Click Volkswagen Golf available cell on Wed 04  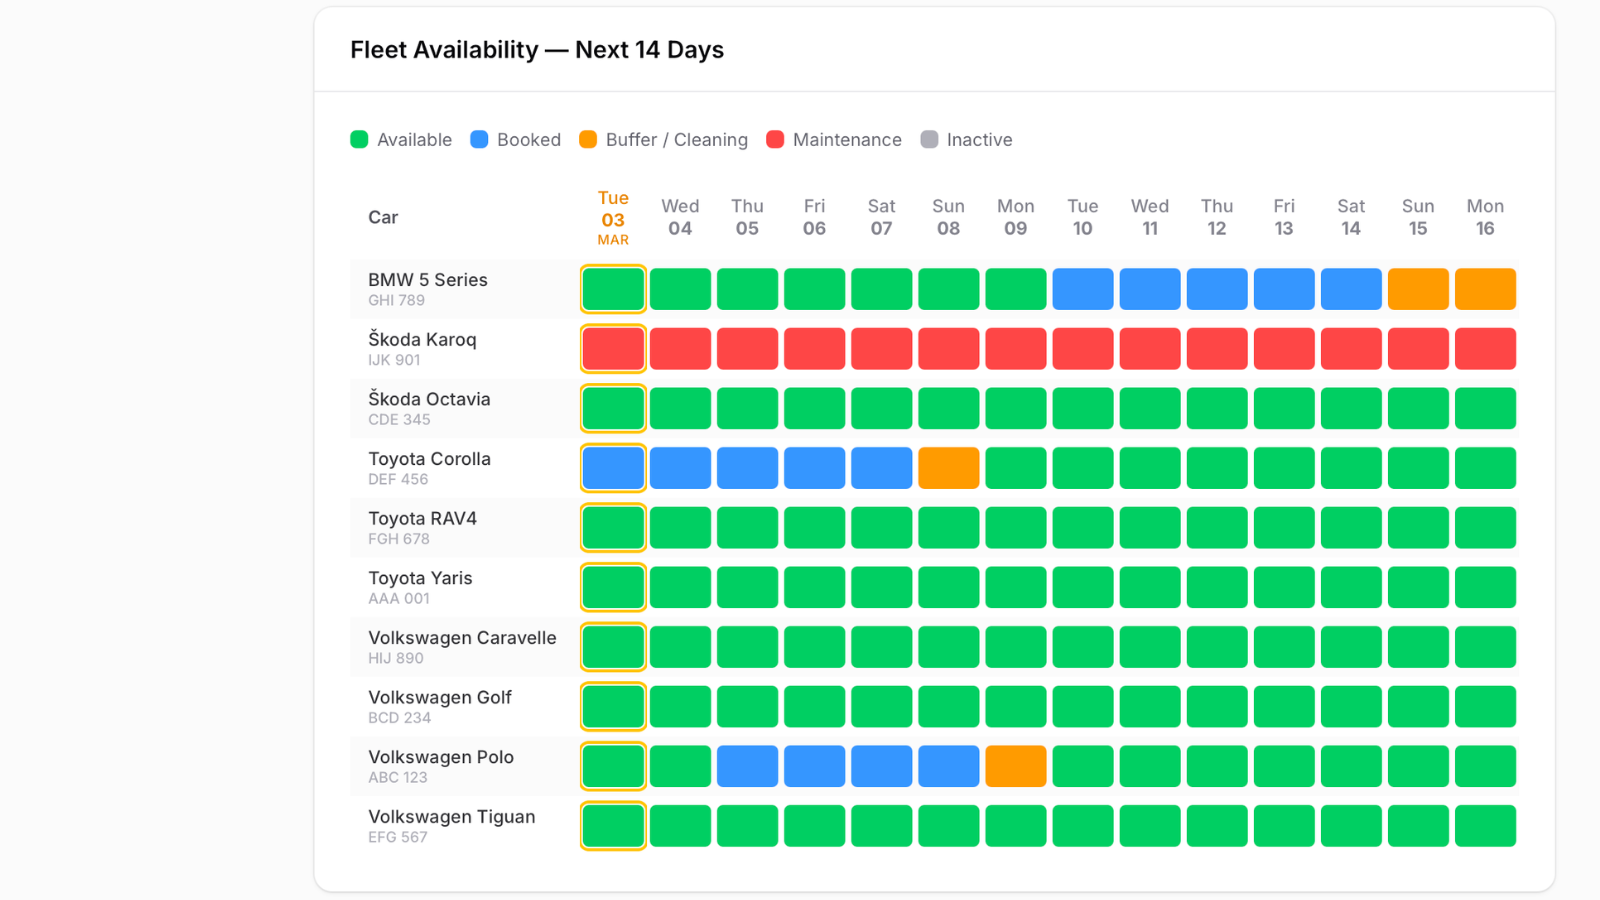[x=680, y=707]
